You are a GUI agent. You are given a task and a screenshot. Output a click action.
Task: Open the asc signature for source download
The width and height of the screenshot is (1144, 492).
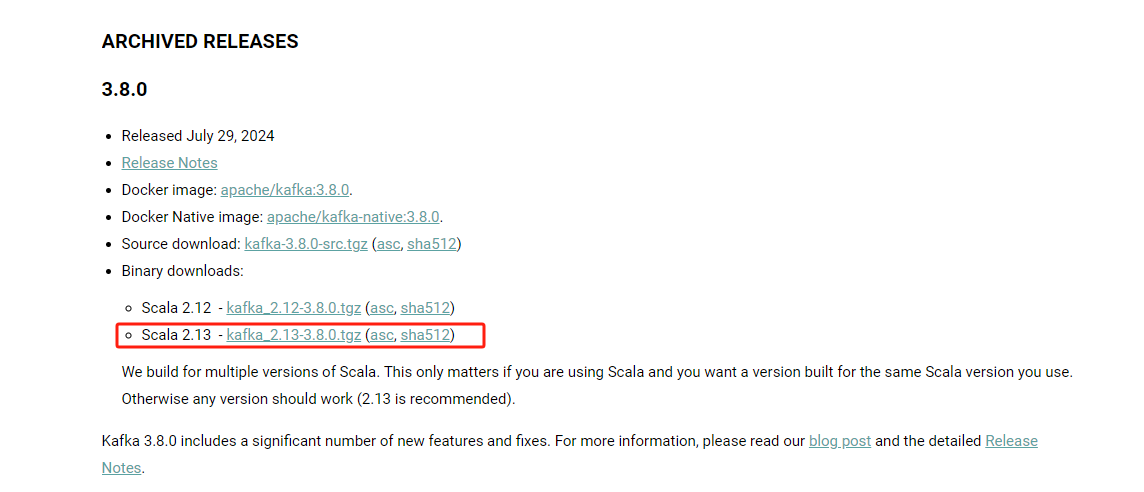(x=388, y=244)
